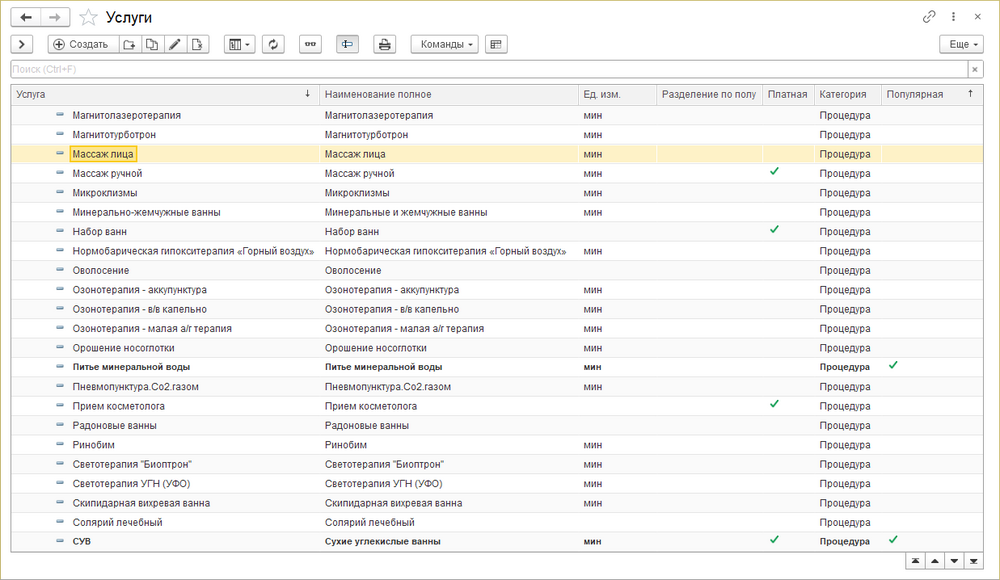The image size is (1000, 580).
Task: Toggle Популярная checkmark for Питье минеральной воды
Action: point(893,366)
